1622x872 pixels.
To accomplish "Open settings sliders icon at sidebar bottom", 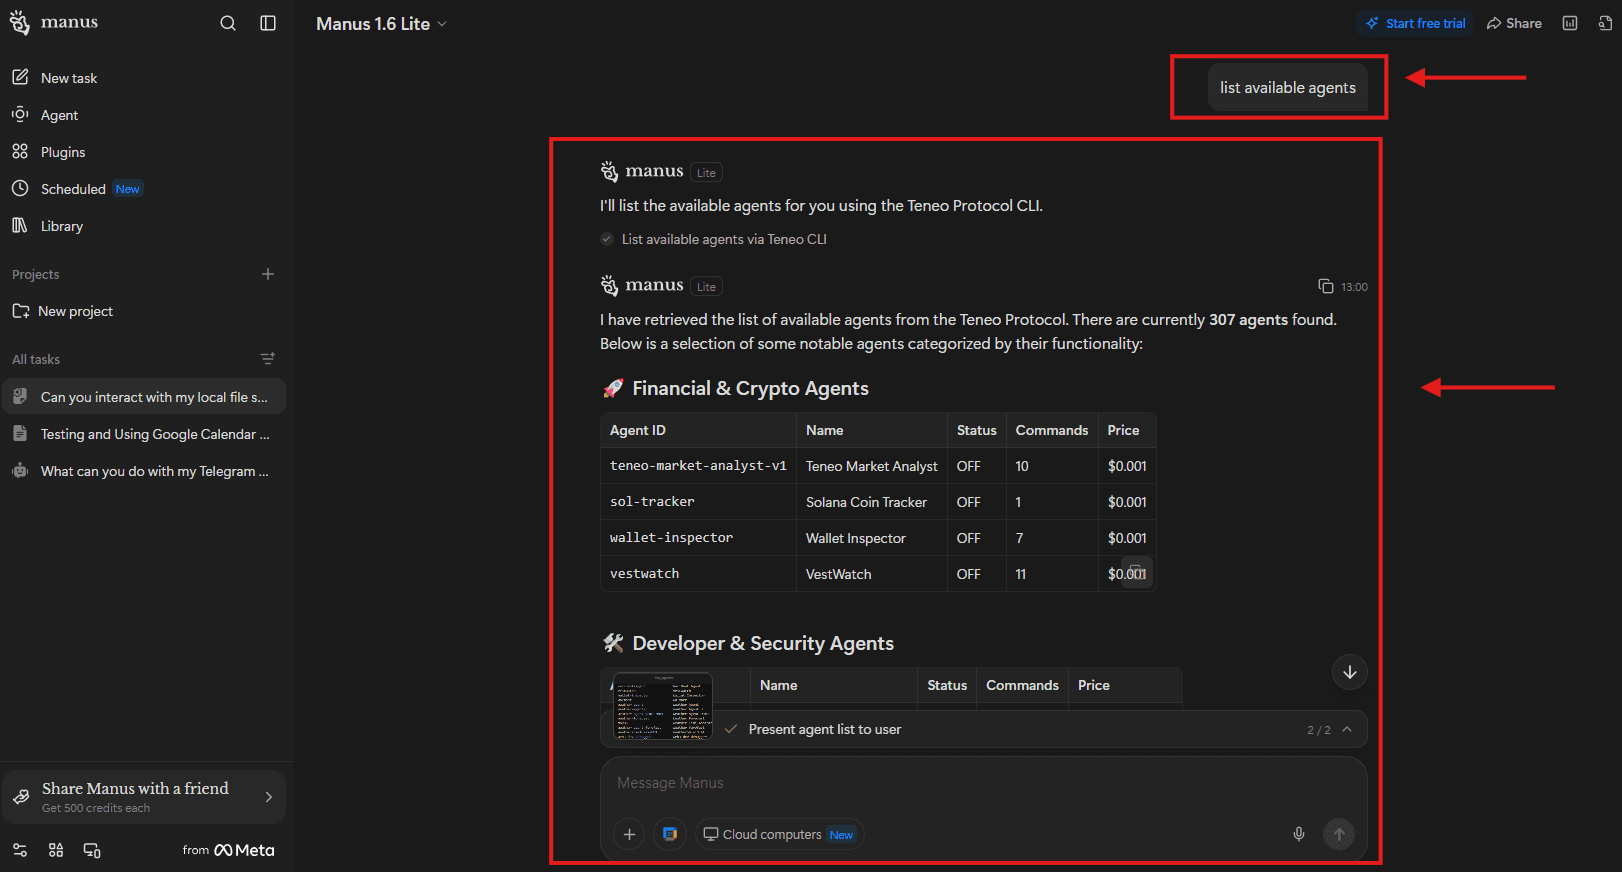I will pyautogui.click(x=20, y=850).
